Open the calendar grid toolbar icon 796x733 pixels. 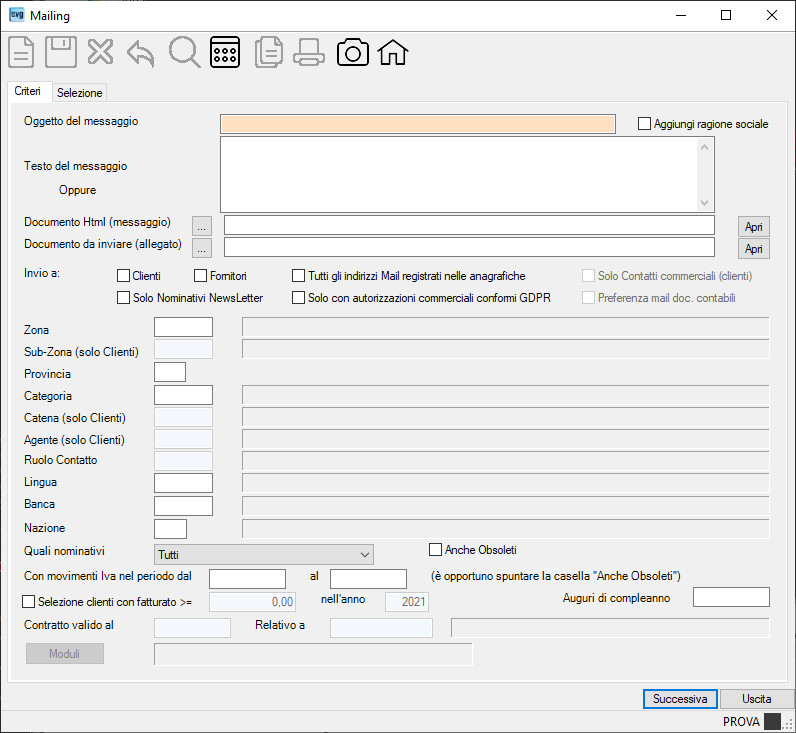(x=225, y=52)
